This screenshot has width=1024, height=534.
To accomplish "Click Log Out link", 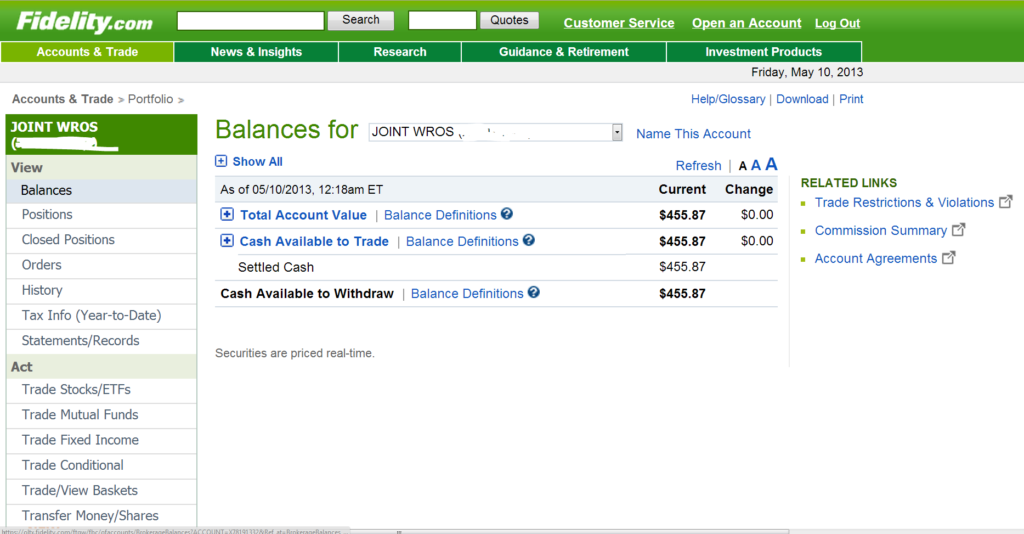I will point(837,23).
